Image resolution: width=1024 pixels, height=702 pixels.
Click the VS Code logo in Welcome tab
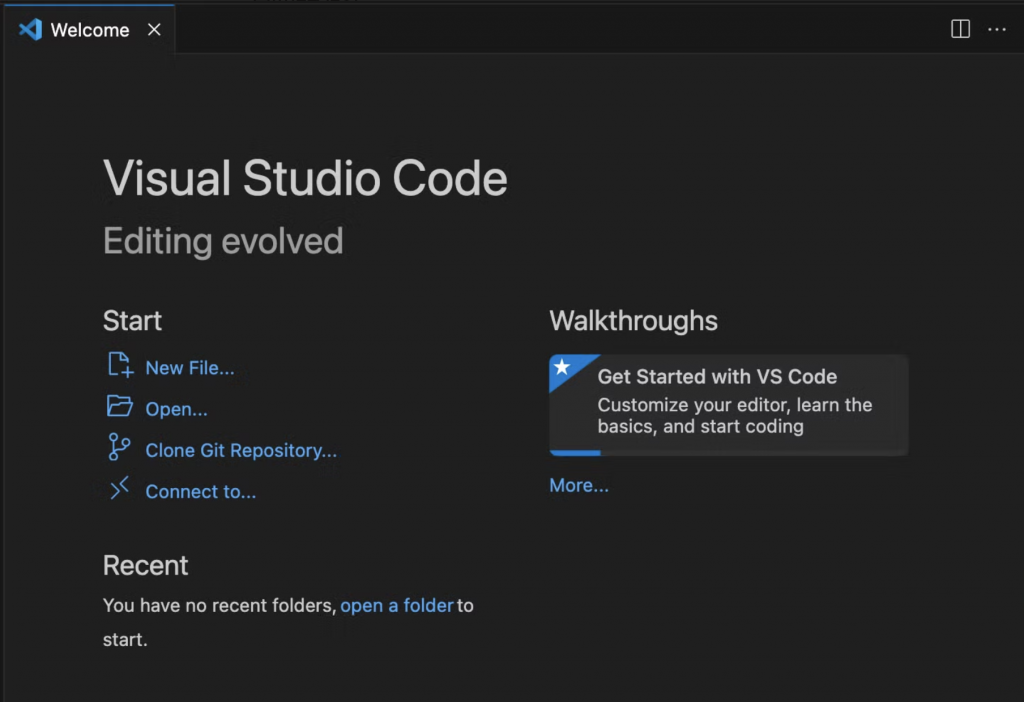[x=30, y=29]
